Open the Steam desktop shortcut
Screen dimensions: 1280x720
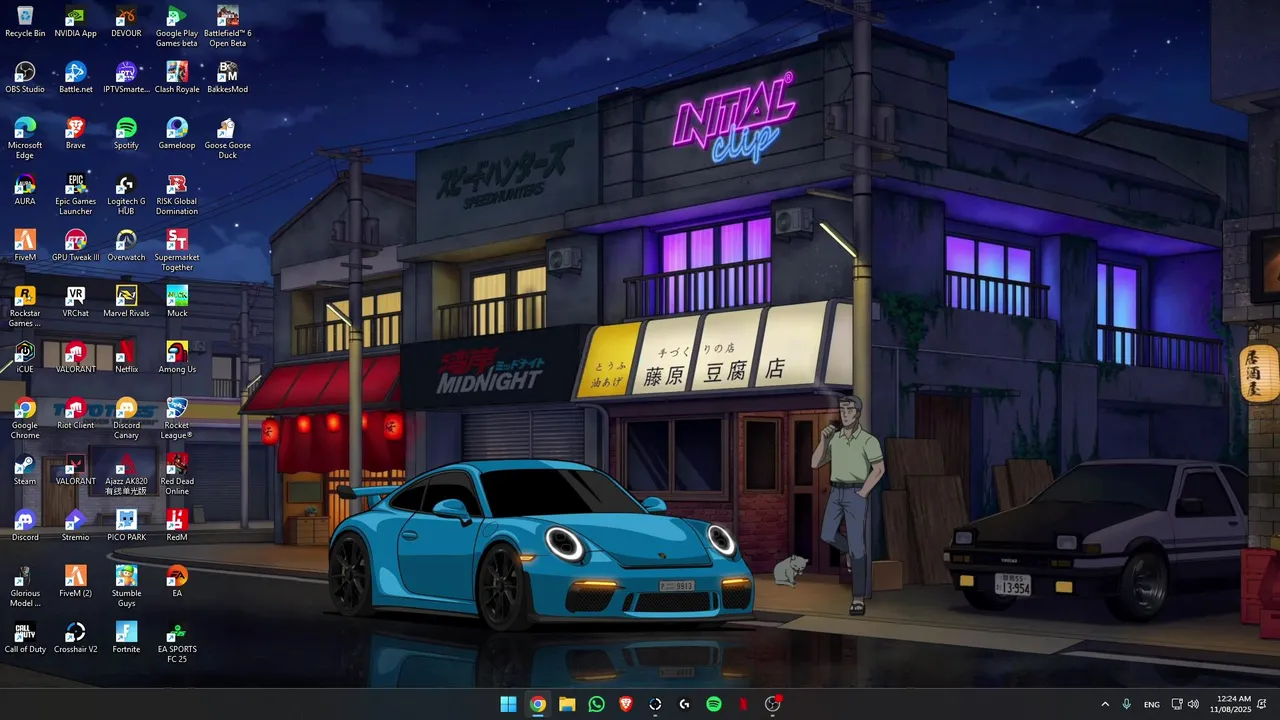[x=25, y=470]
